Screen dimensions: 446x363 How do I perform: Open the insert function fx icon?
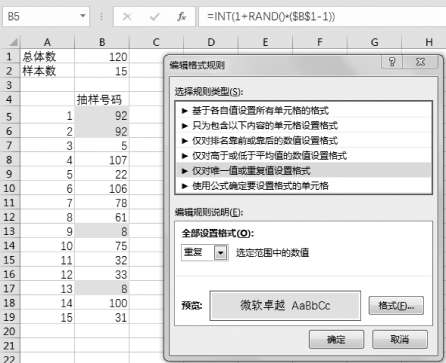coord(181,16)
